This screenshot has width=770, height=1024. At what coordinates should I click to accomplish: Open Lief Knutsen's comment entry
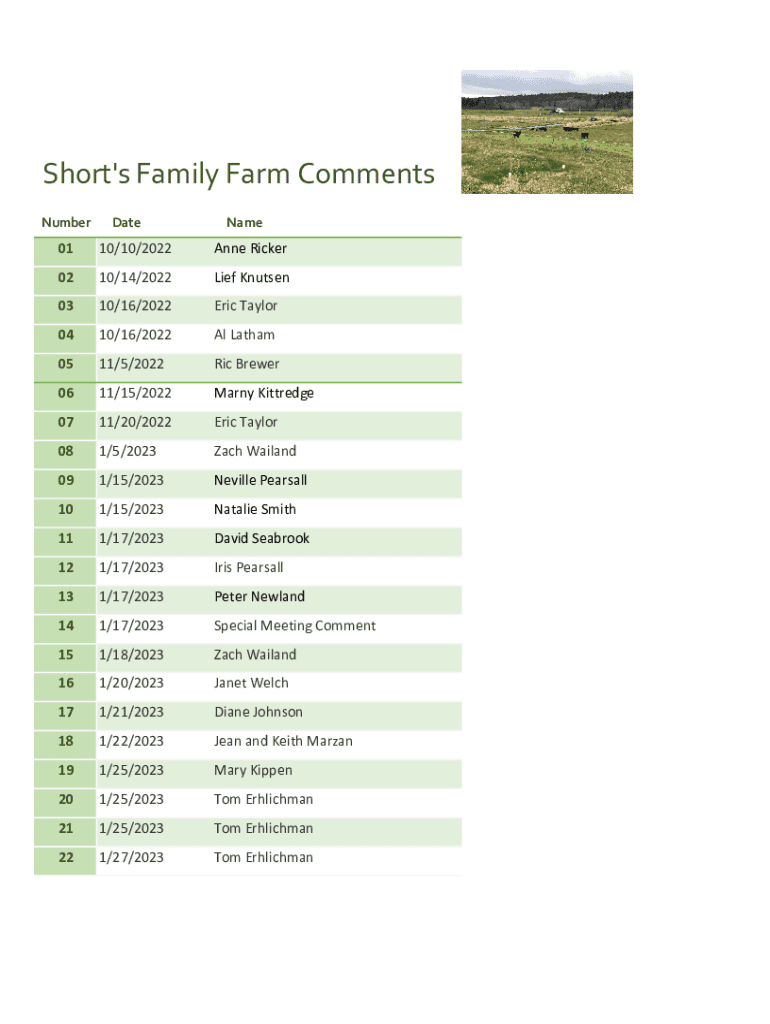click(x=251, y=277)
